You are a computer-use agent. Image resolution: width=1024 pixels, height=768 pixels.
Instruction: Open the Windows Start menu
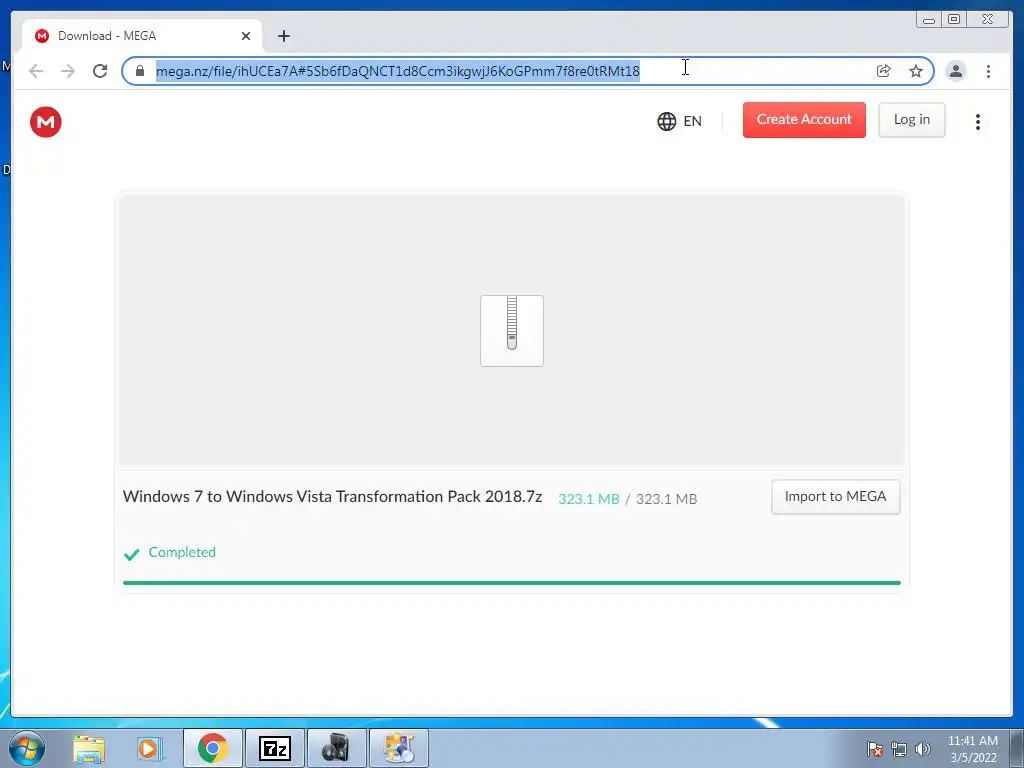pyautogui.click(x=27, y=748)
